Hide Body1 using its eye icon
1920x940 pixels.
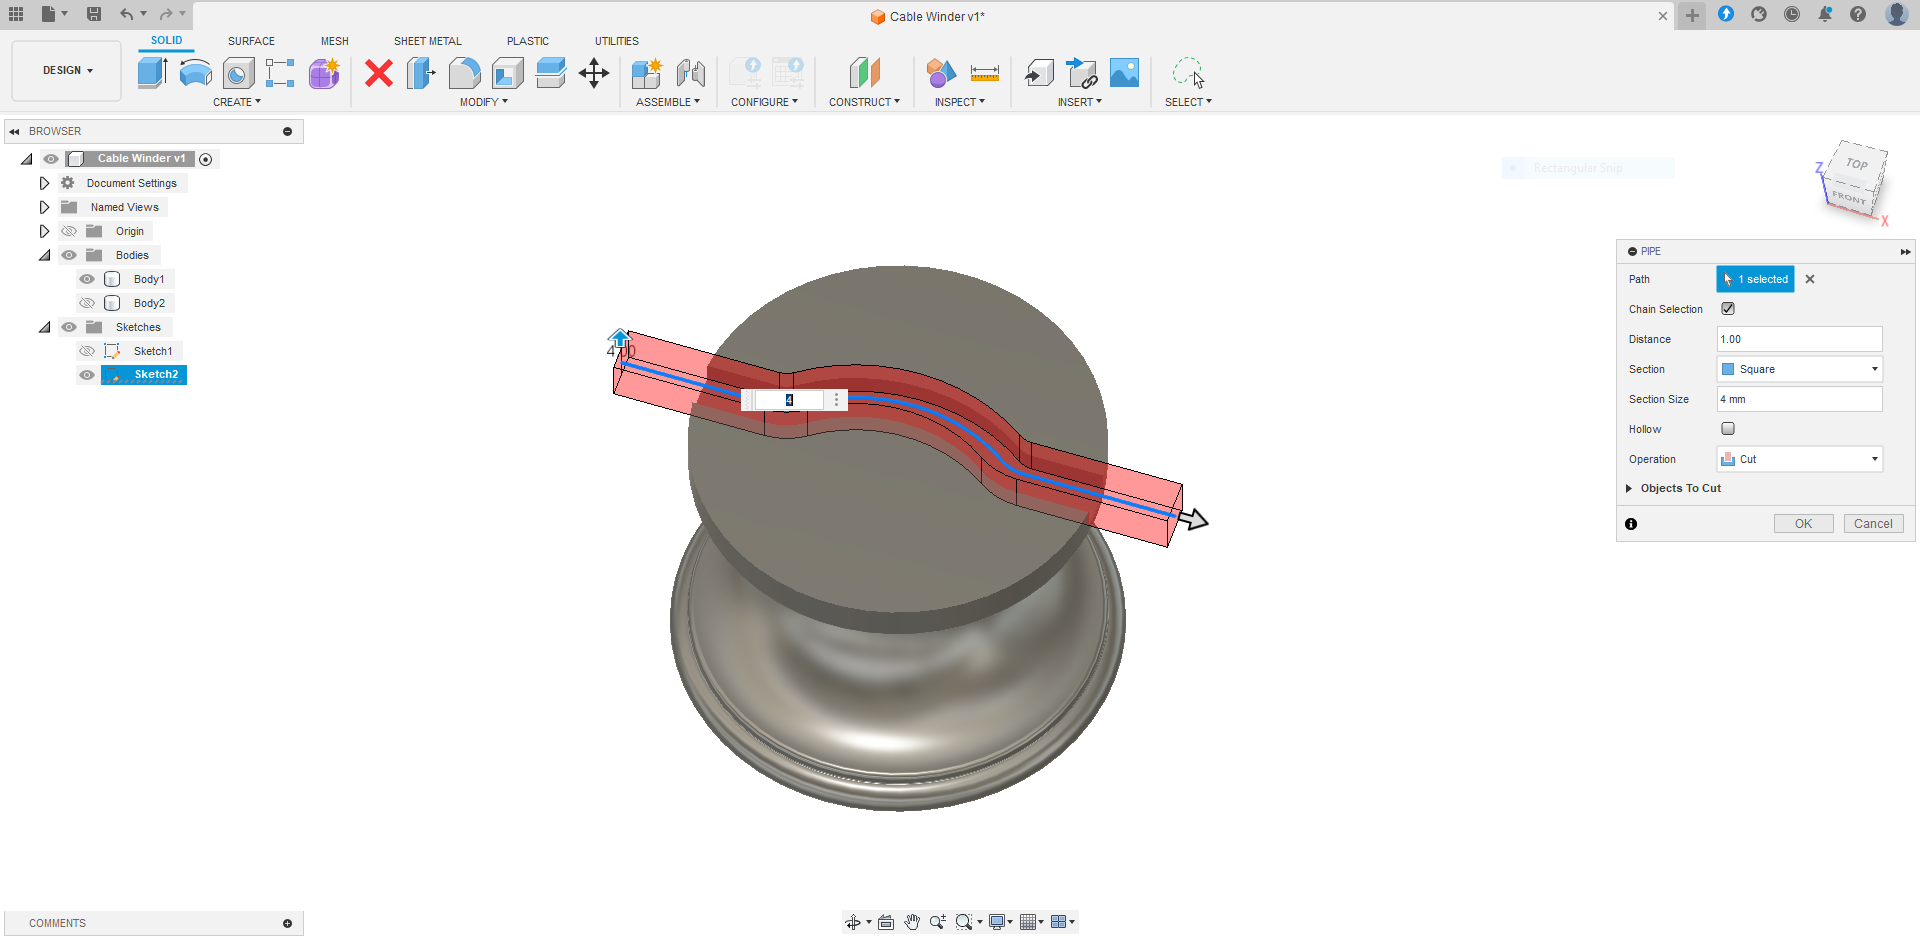[x=87, y=279]
